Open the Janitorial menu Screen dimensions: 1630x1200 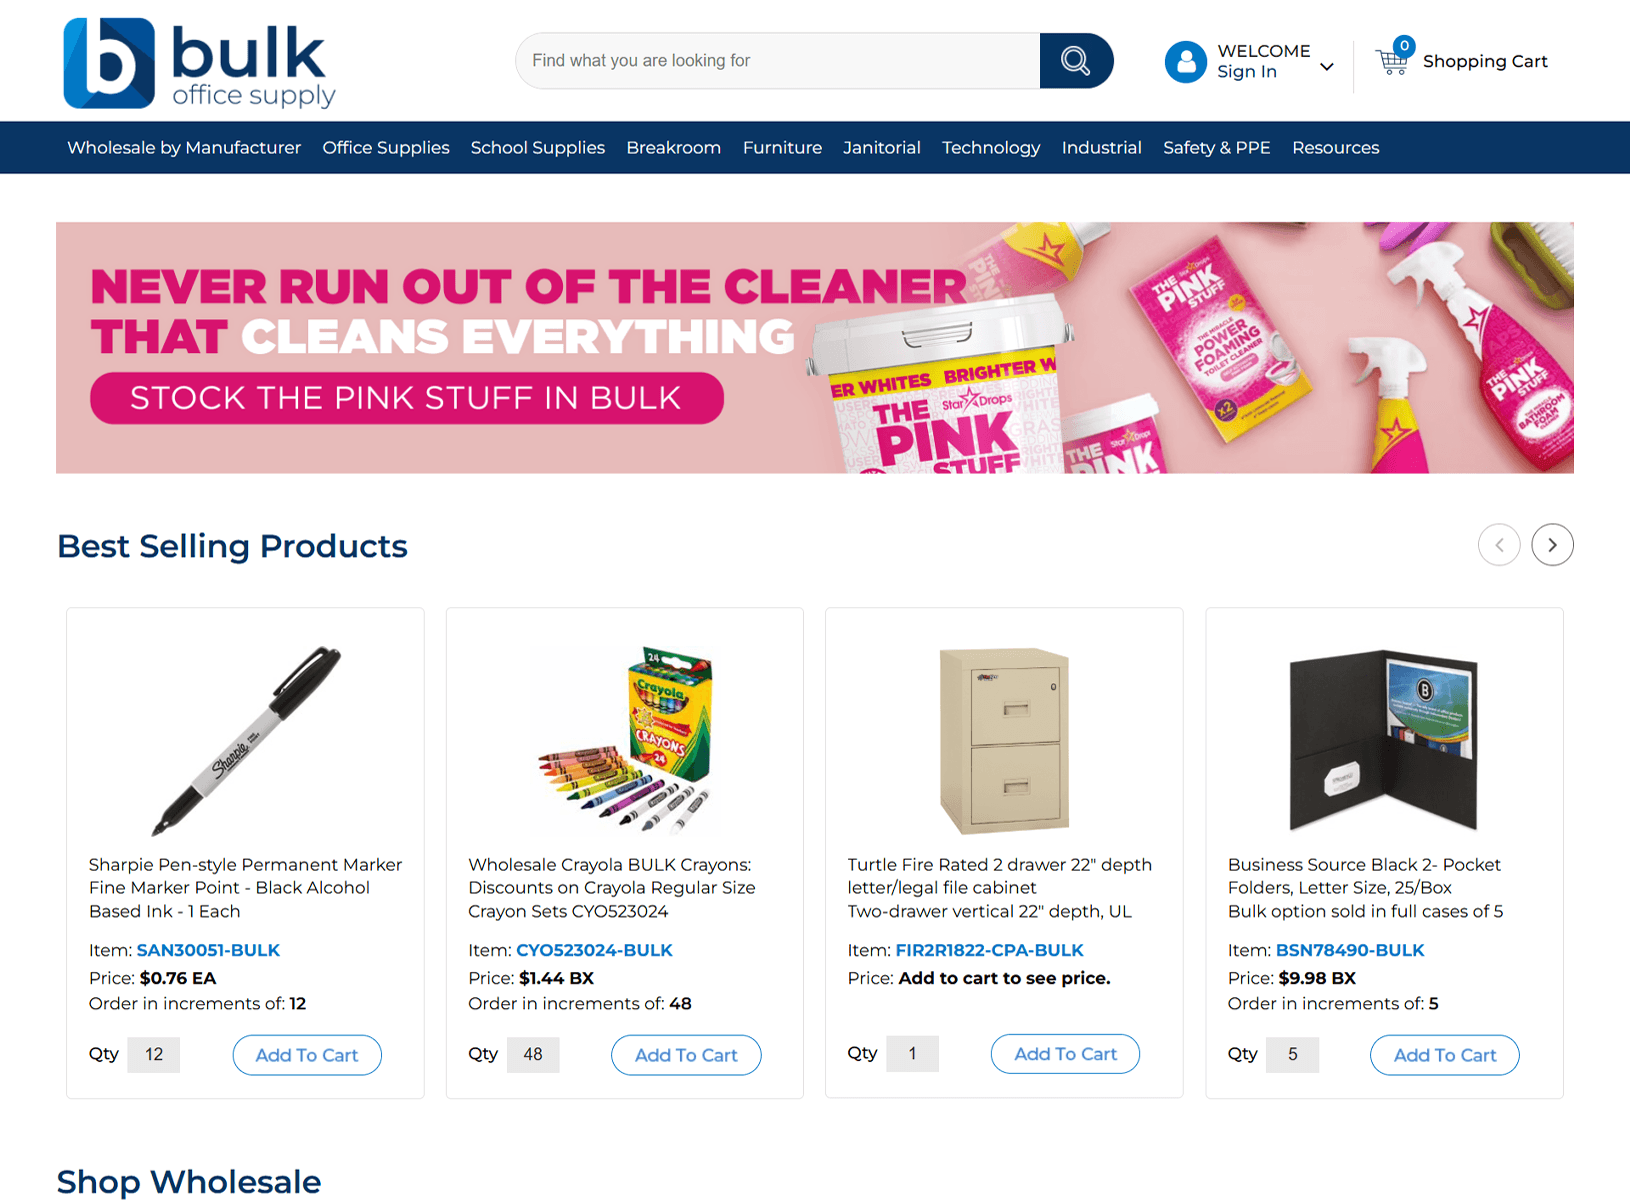pos(882,148)
